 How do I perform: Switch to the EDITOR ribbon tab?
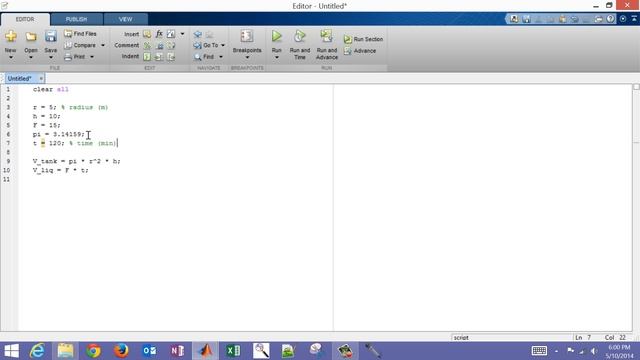tap(25, 19)
